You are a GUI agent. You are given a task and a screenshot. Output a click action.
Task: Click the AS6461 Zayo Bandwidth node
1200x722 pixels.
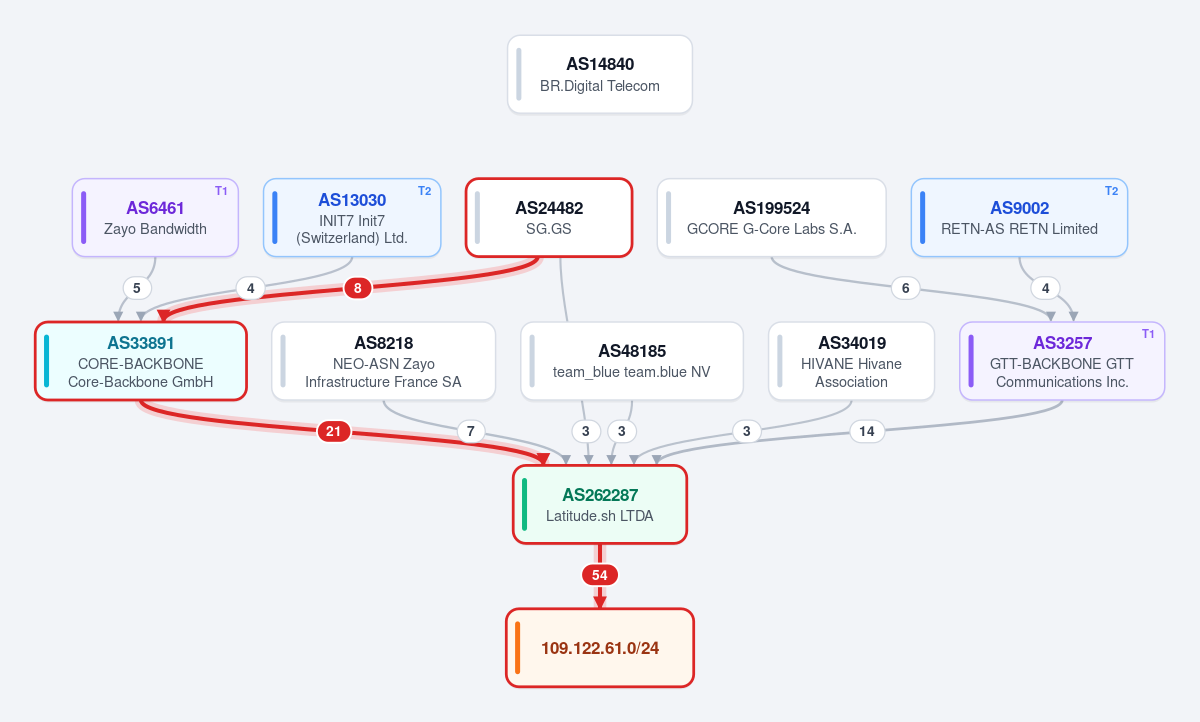pyautogui.click(x=155, y=218)
